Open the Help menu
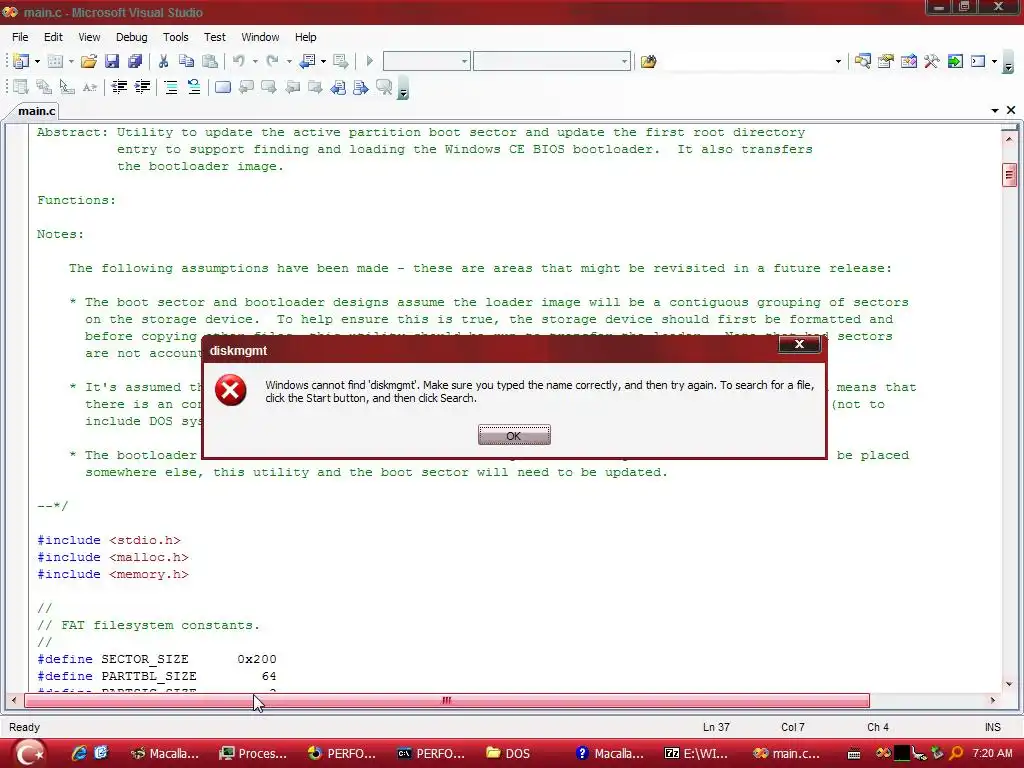Viewport: 1024px width, 768px height. [x=305, y=37]
